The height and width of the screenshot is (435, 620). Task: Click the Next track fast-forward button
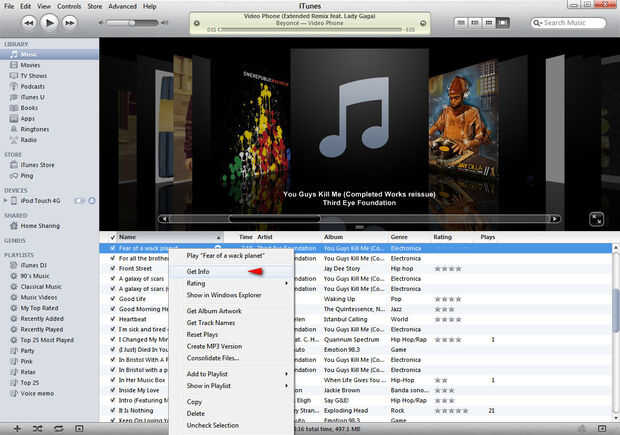pyautogui.click(x=70, y=23)
